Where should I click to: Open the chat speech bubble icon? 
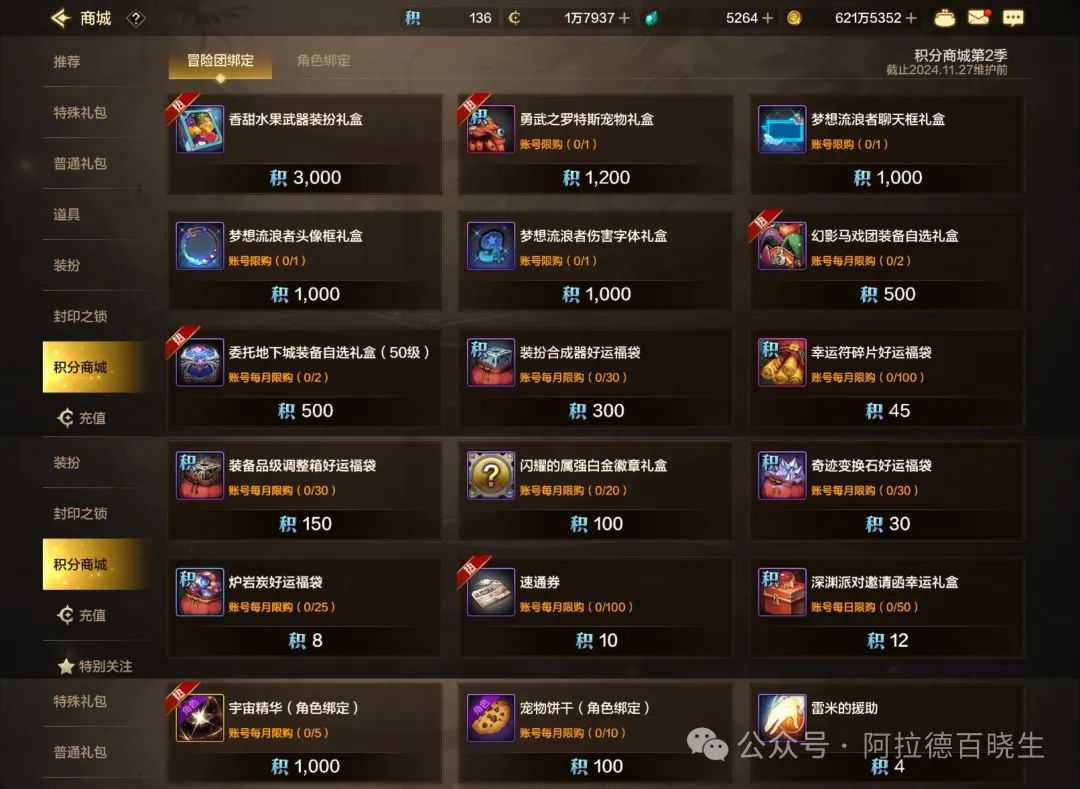coord(1012,18)
